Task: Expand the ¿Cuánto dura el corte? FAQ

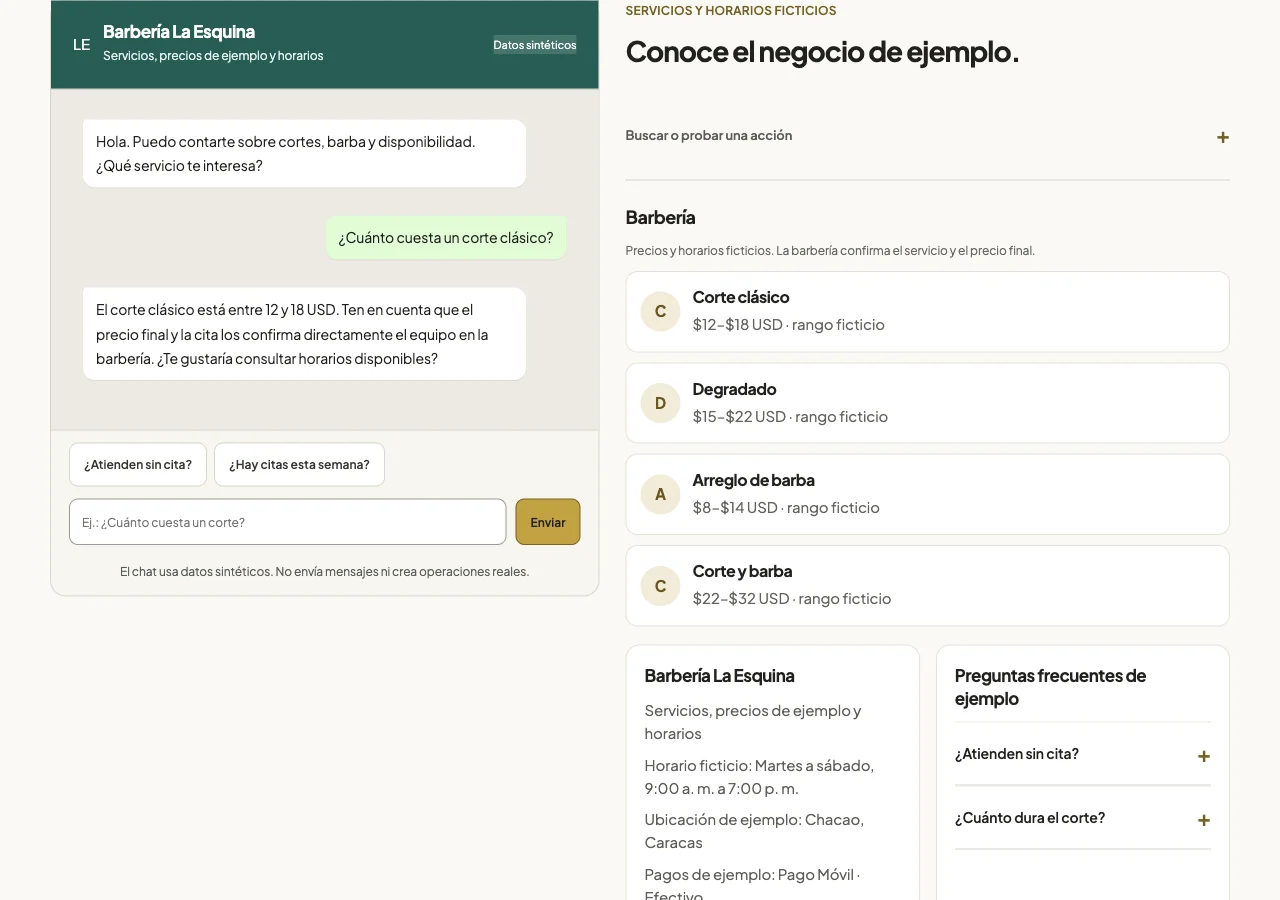Action: [1082, 818]
